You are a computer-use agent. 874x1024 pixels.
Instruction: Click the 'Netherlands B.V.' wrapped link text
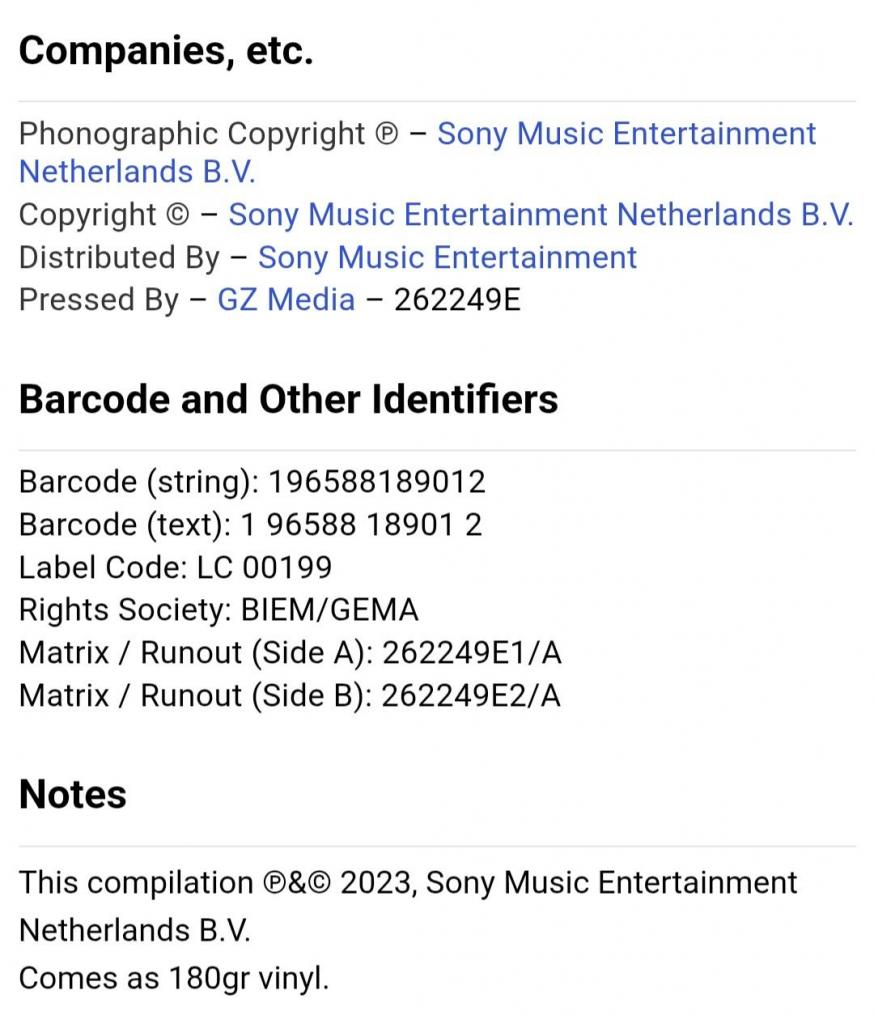tap(137, 172)
